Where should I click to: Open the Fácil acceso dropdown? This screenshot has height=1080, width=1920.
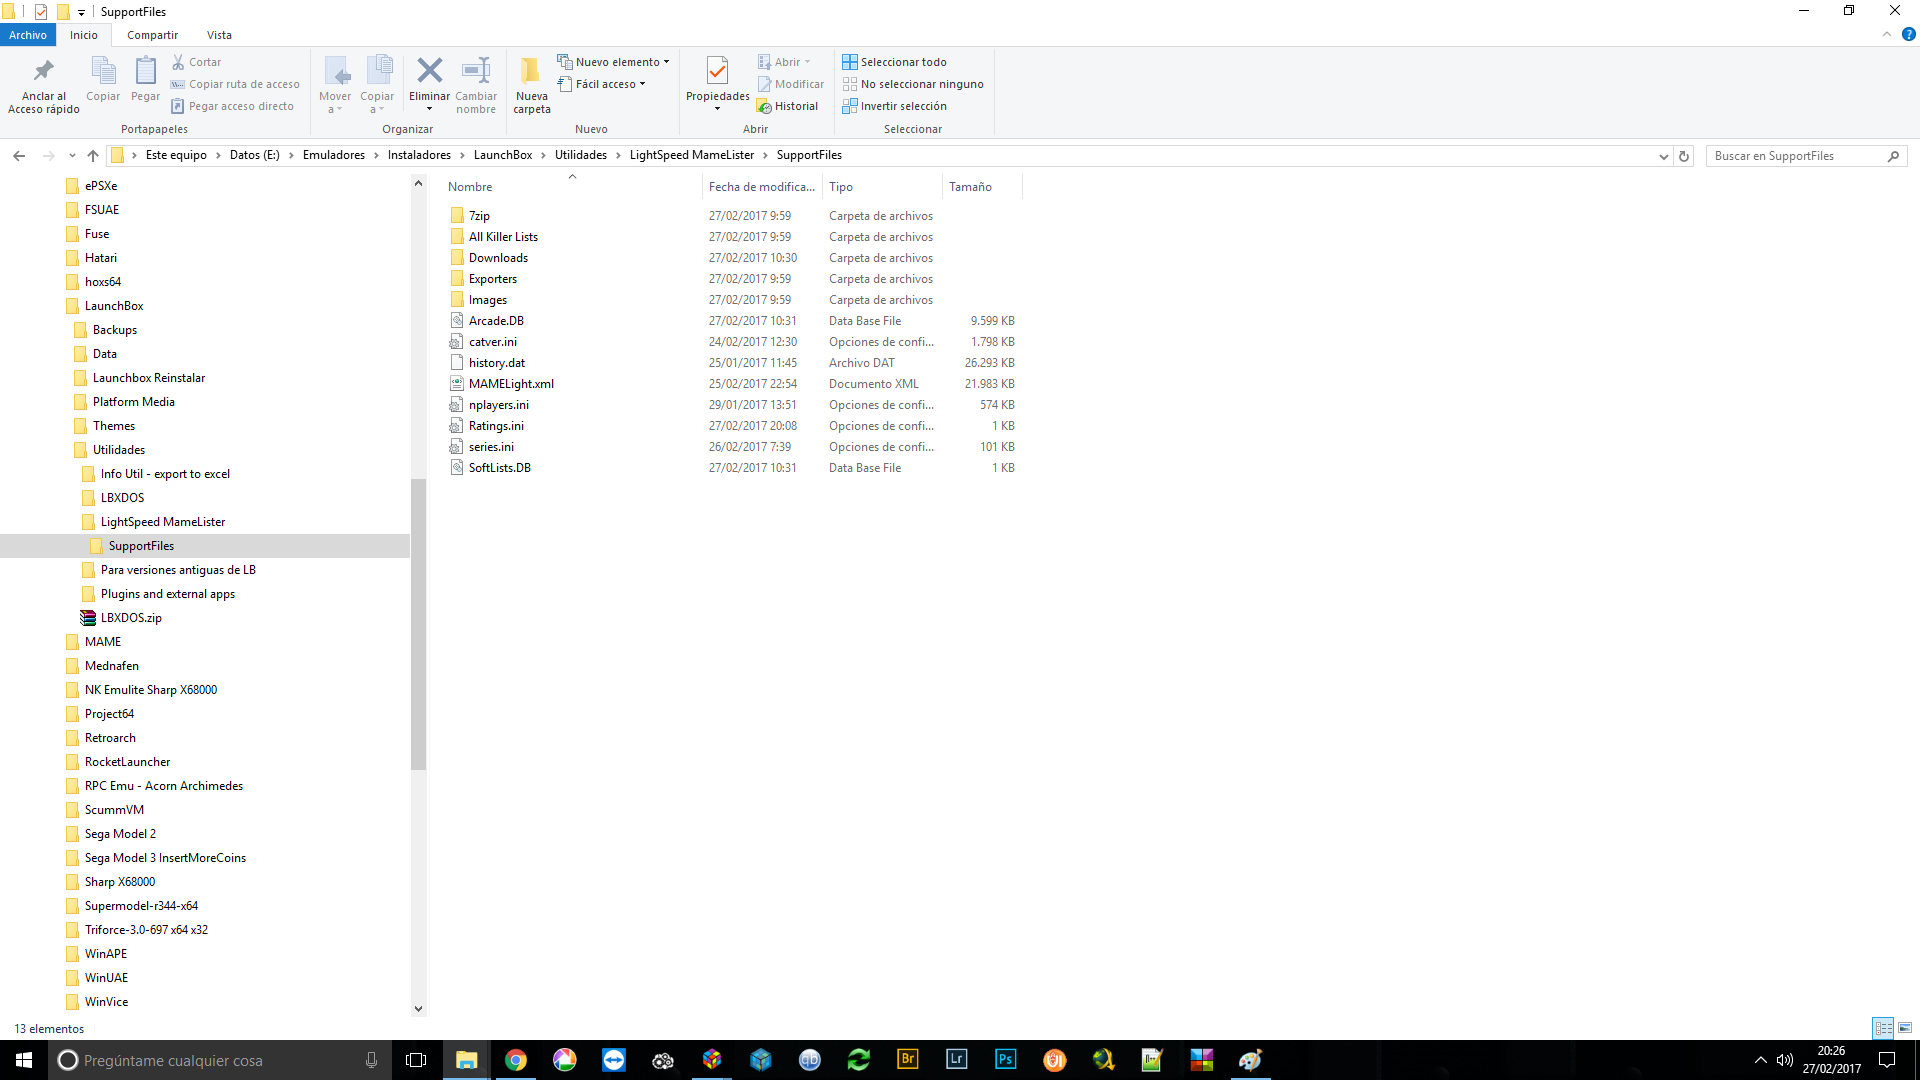pos(601,84)
